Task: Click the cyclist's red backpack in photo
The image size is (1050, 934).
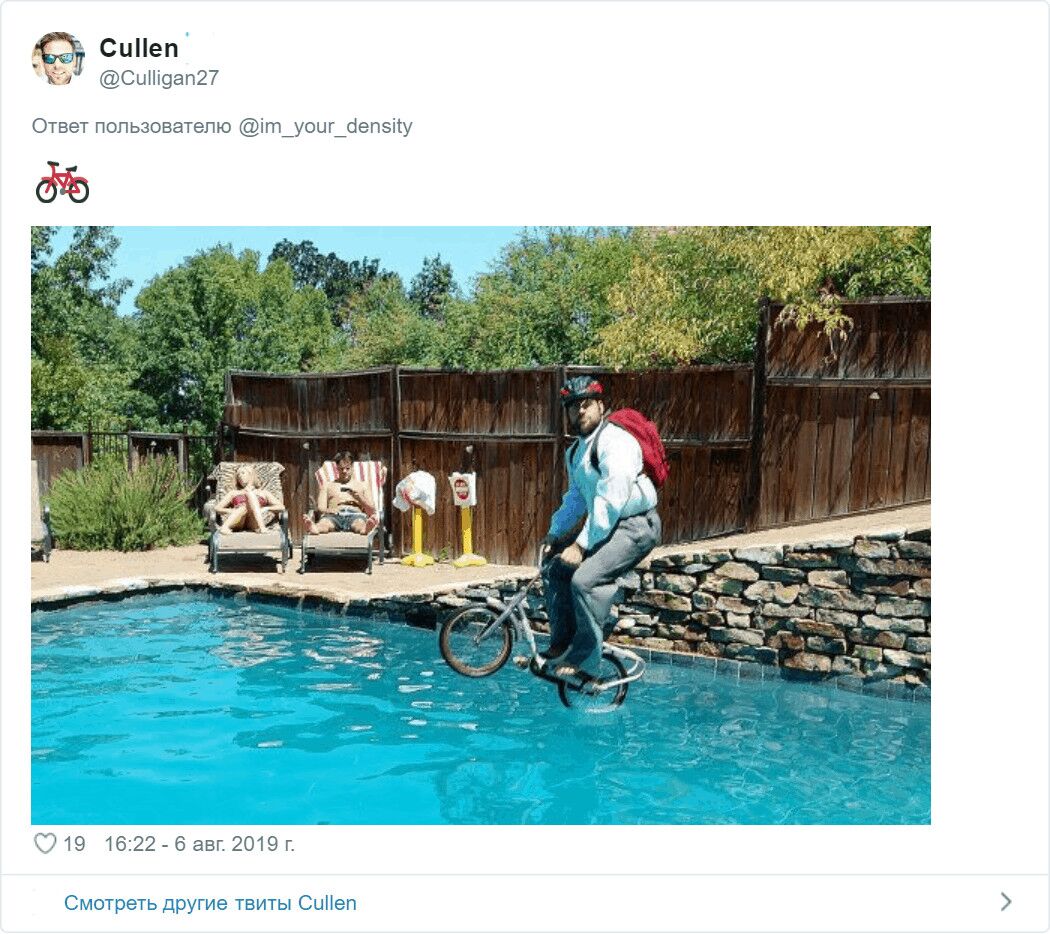Action: 640,444
